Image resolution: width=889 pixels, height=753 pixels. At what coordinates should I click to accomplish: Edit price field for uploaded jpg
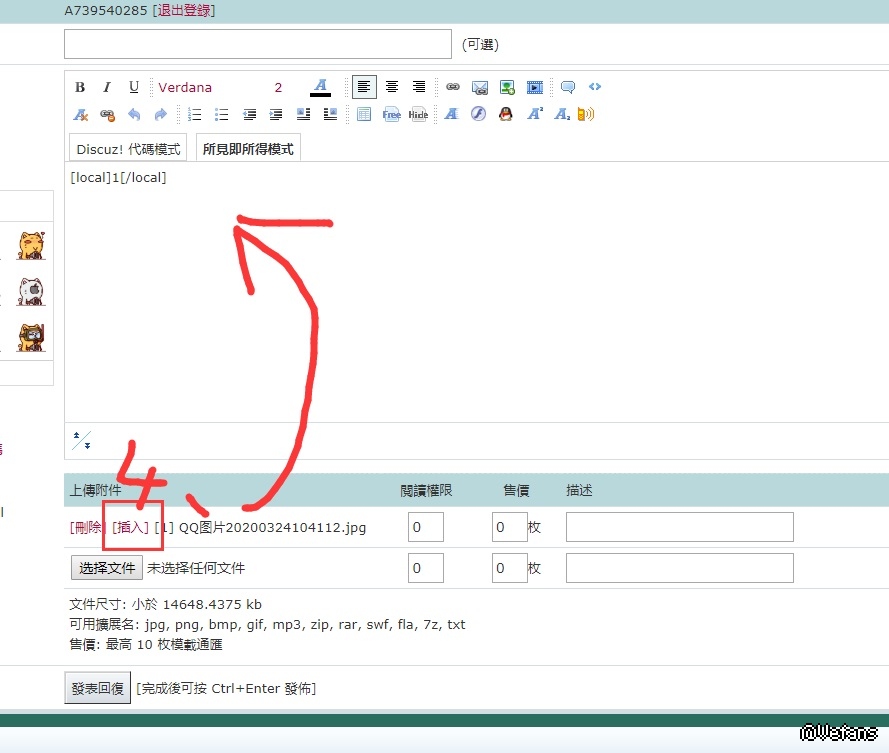tap(510, 527)
